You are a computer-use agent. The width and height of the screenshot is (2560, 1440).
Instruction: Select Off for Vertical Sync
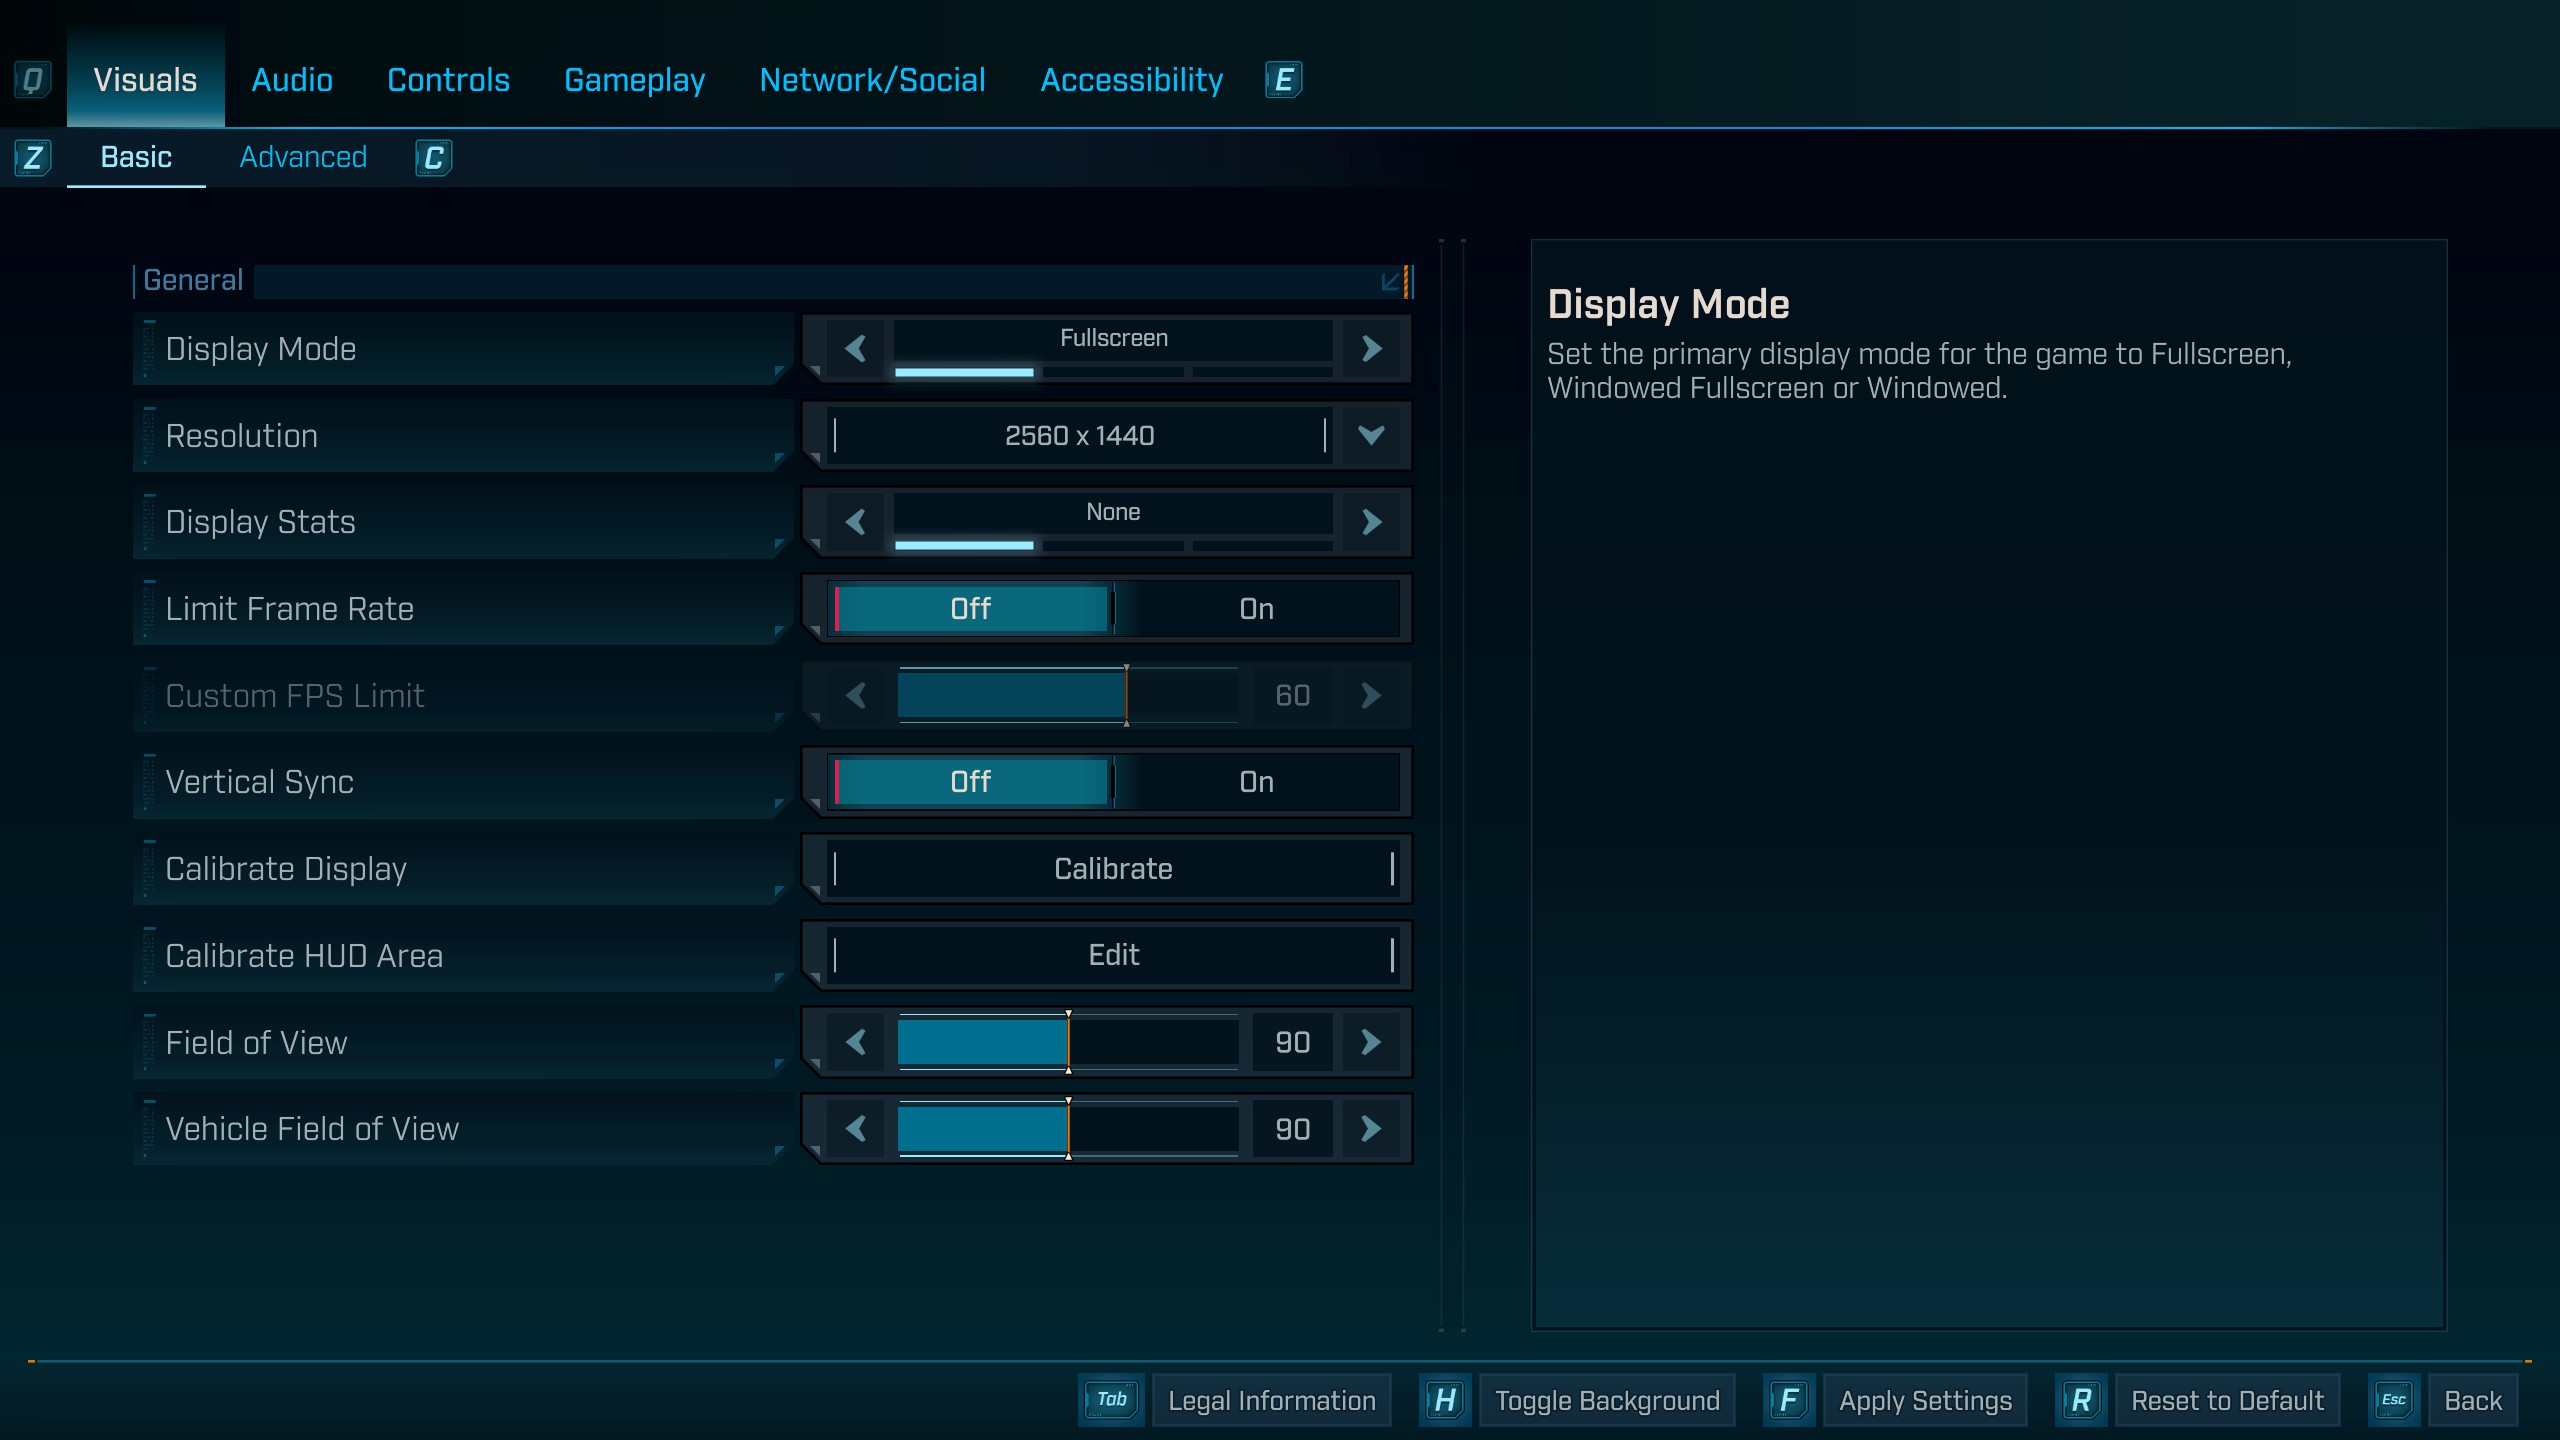(x=970, y=782)
